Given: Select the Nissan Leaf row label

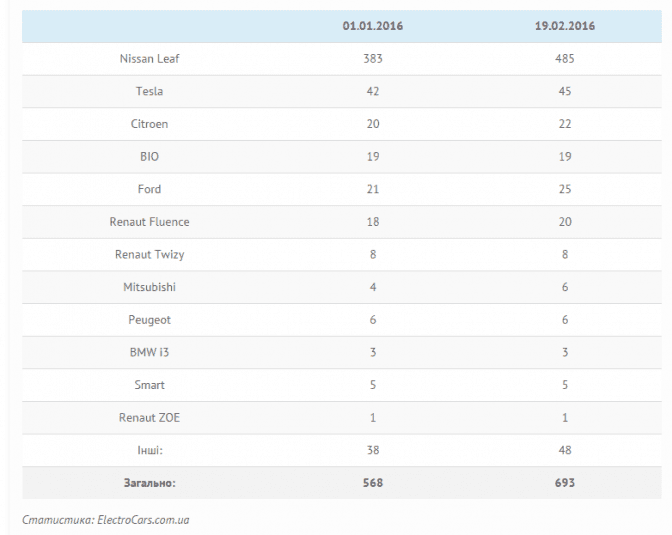Looking at the screenshot, I should coord(149,59).
